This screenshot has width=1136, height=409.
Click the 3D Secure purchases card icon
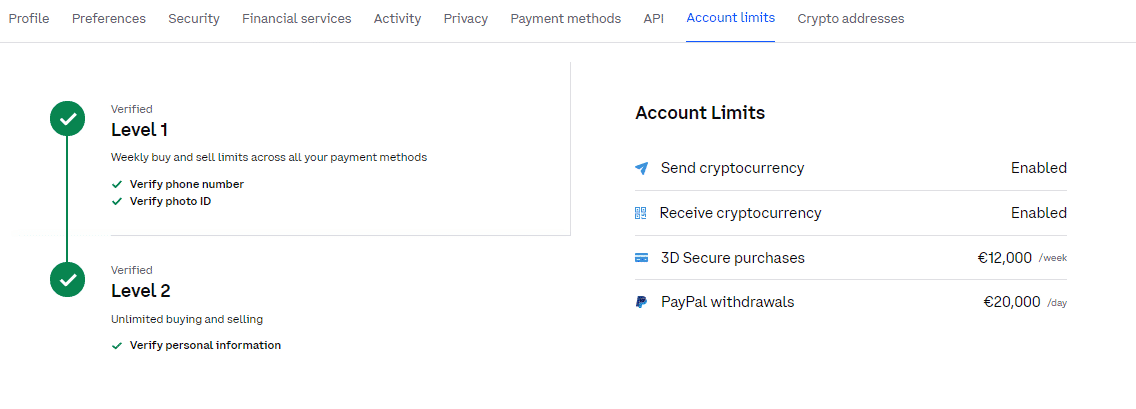point(642,258)
